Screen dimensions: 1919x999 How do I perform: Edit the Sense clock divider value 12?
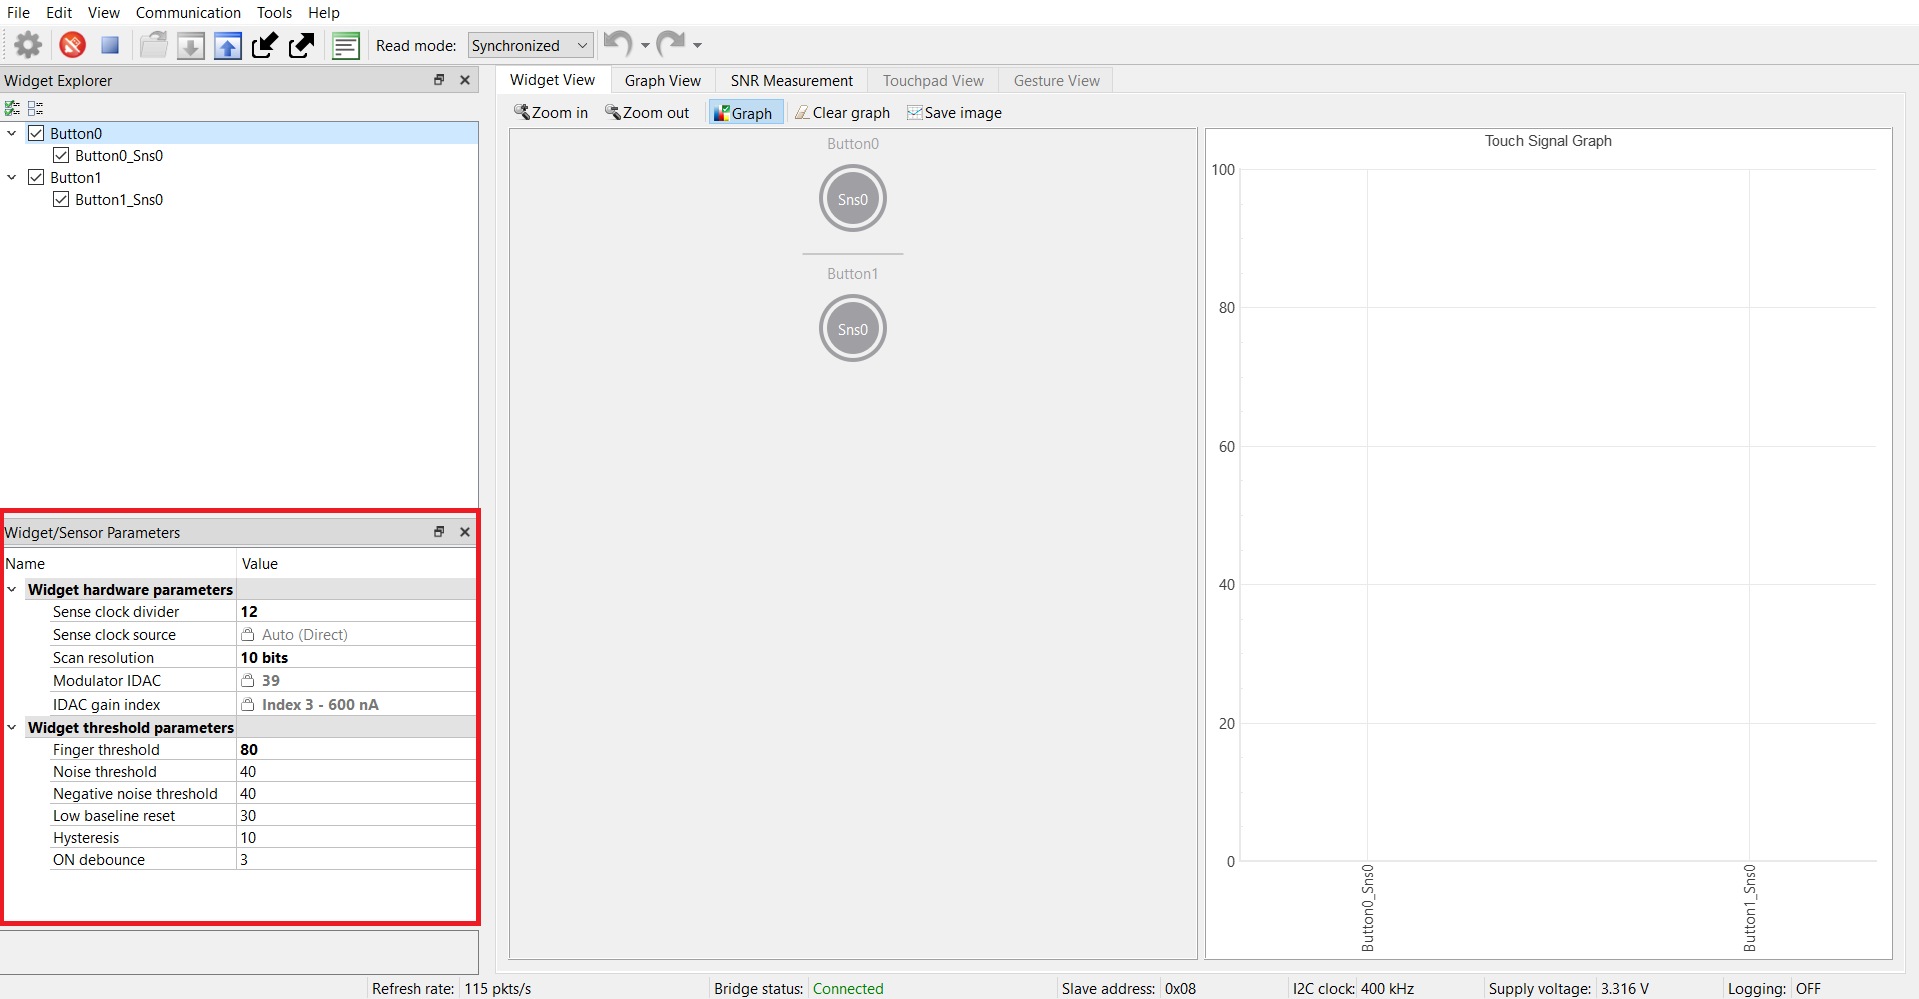355,611
